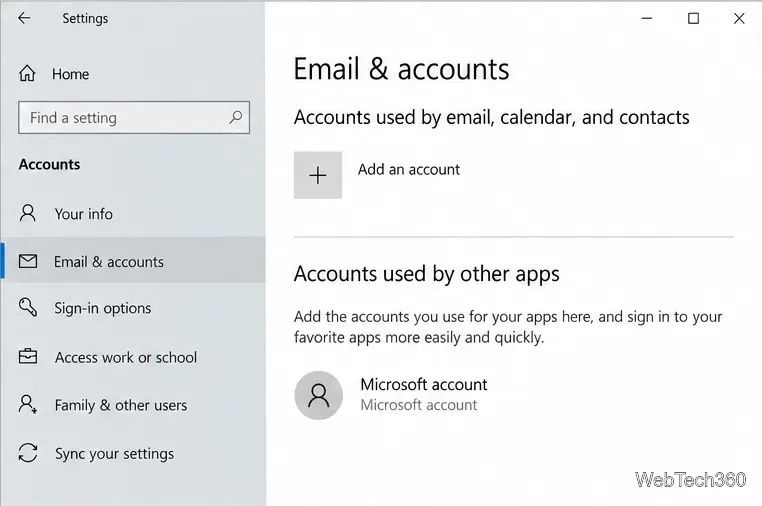This screenshot has height=506, width=762.
Task: Click the Family & other users person-plus icon
Action: [x=28, y=404]
